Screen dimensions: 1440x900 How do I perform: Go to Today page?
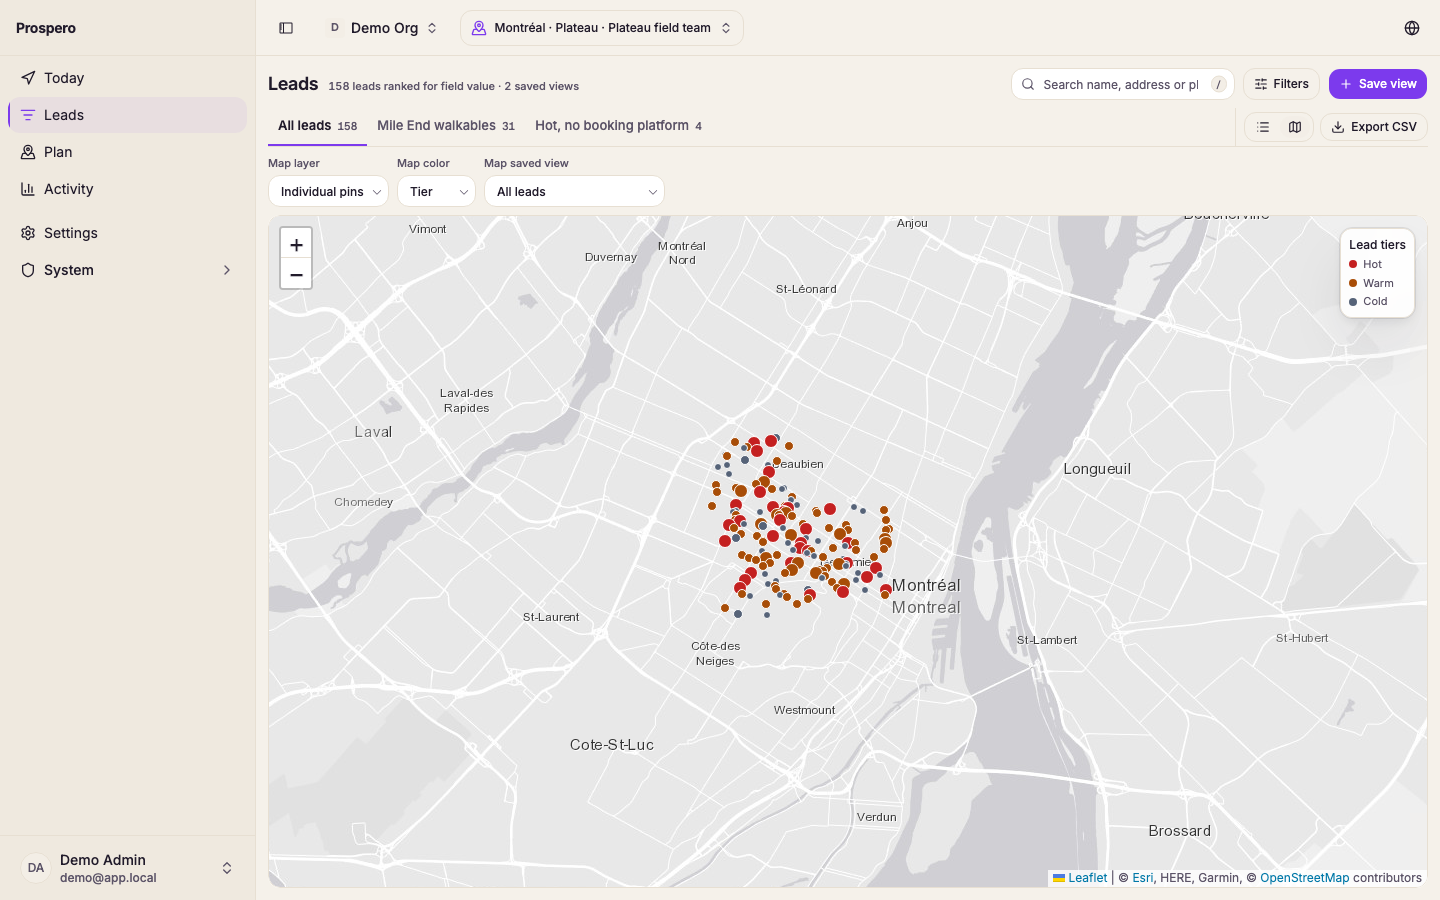[128, 78]
